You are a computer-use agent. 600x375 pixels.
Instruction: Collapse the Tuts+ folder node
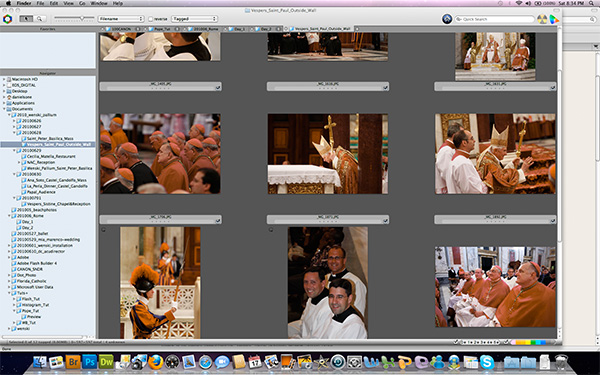click(x=9, y=293)
